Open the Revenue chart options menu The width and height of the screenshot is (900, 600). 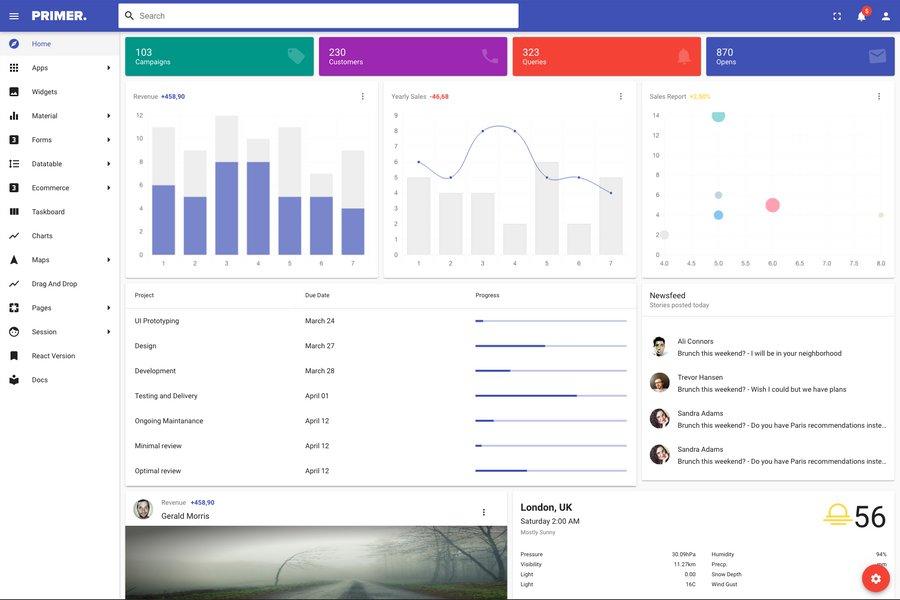click(360, 94)
